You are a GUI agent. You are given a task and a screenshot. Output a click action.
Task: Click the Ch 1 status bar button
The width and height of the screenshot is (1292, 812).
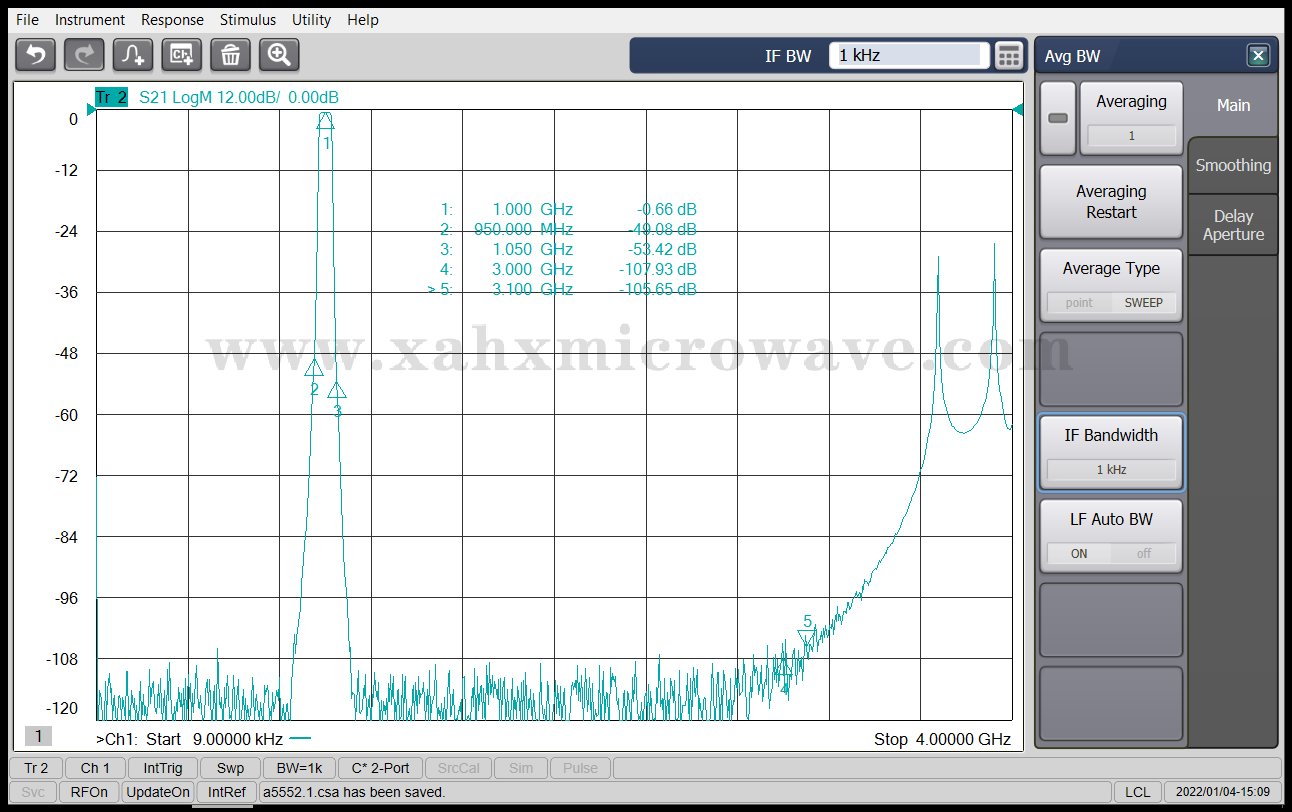click(96, 768)
